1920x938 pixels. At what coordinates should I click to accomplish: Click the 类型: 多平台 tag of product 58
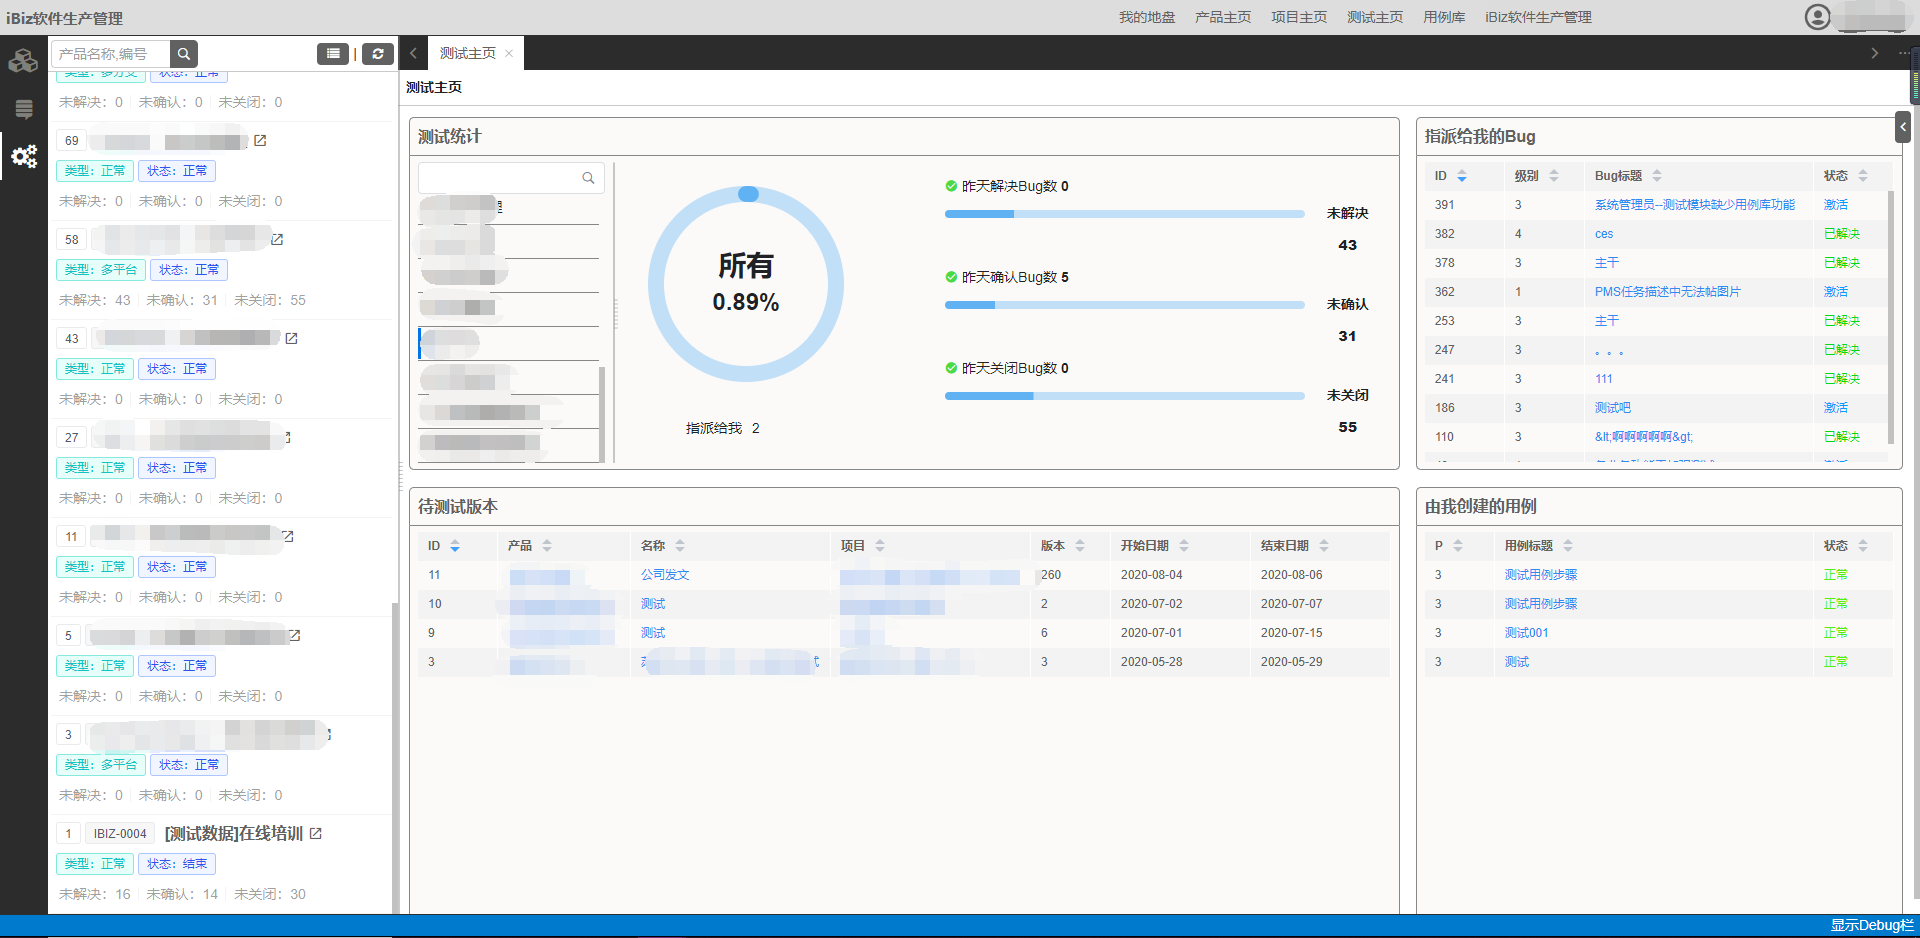[101, 270]
